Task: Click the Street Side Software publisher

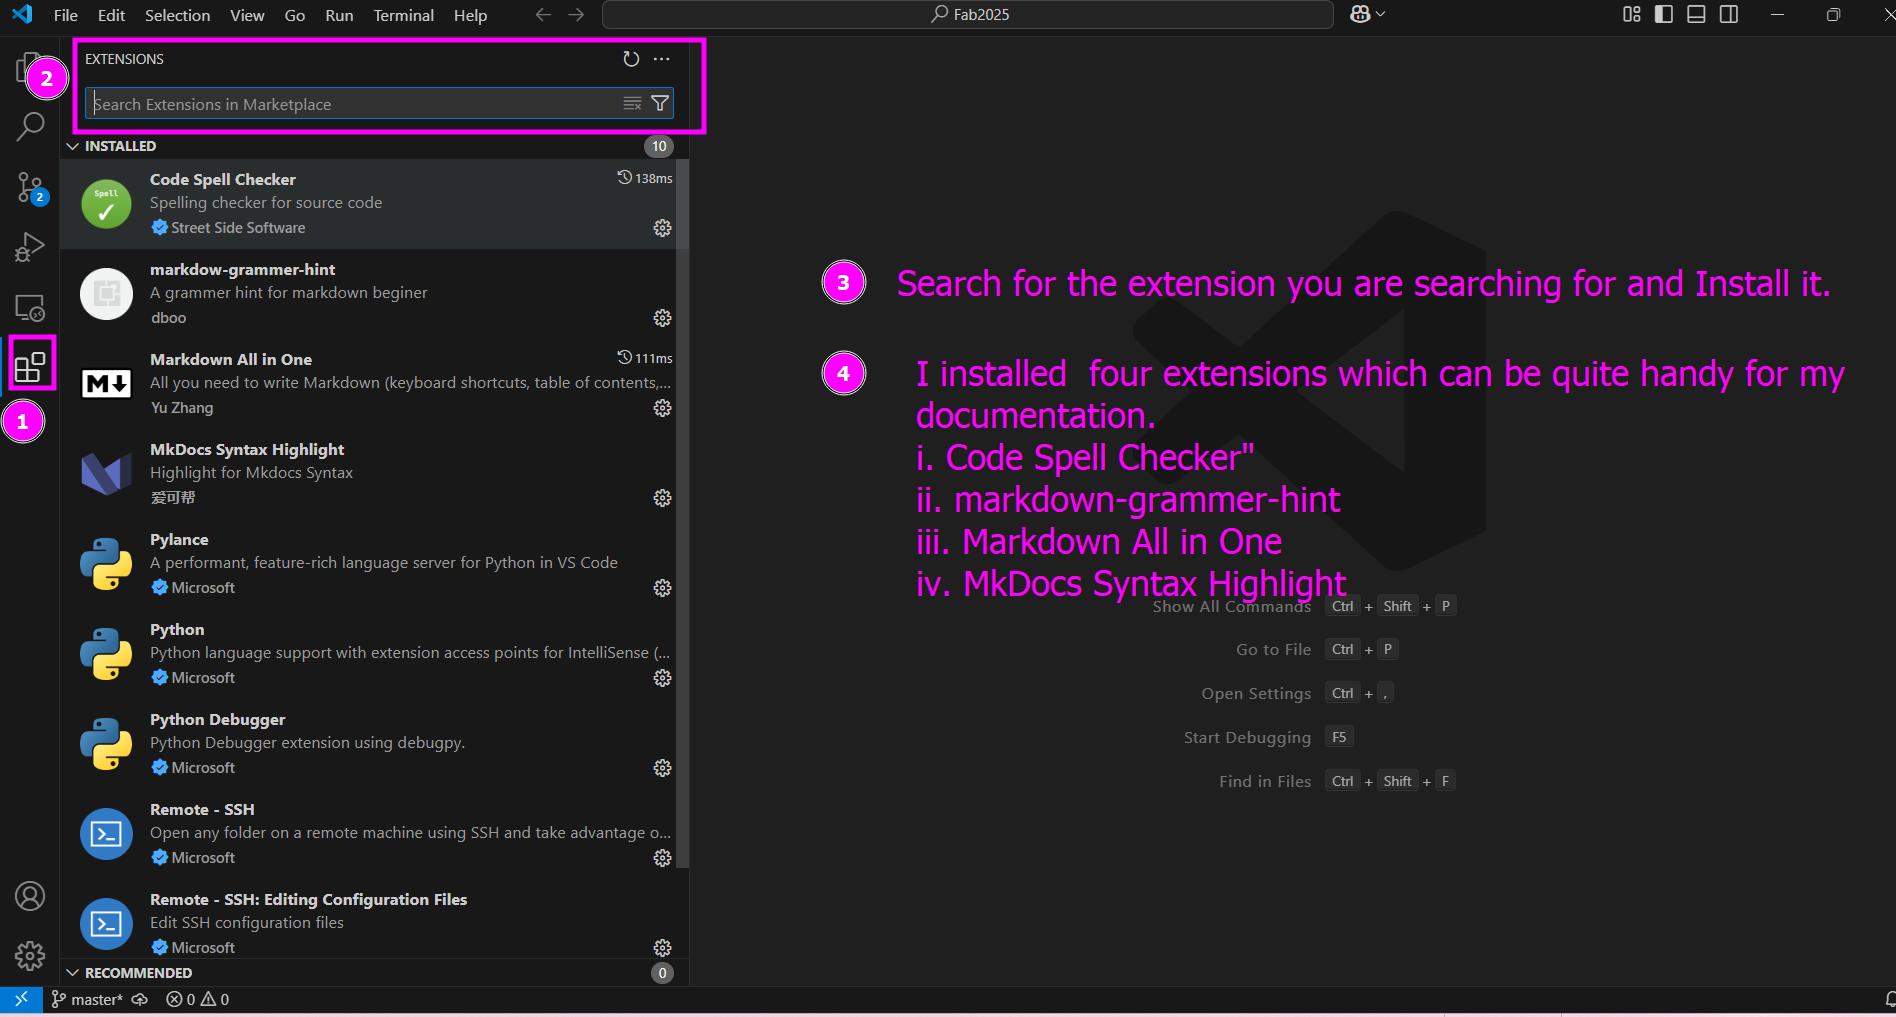Action: 238,228
